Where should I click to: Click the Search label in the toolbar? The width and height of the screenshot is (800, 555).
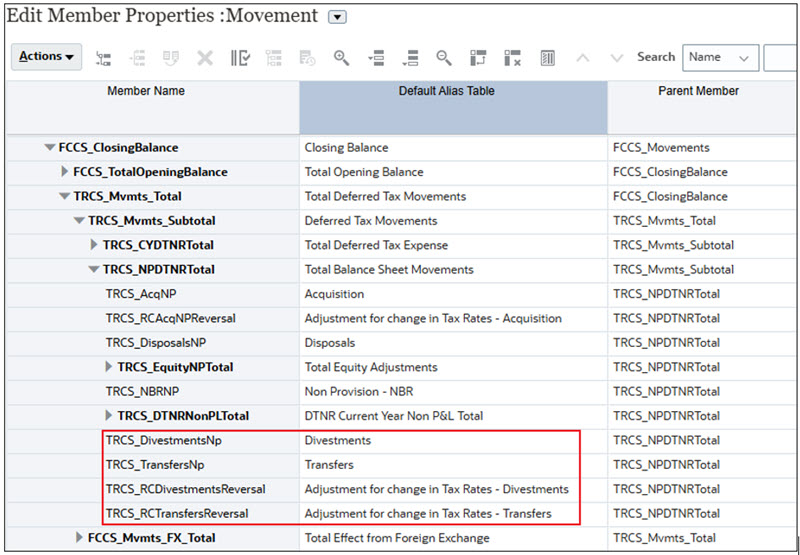tap(656, 57)
